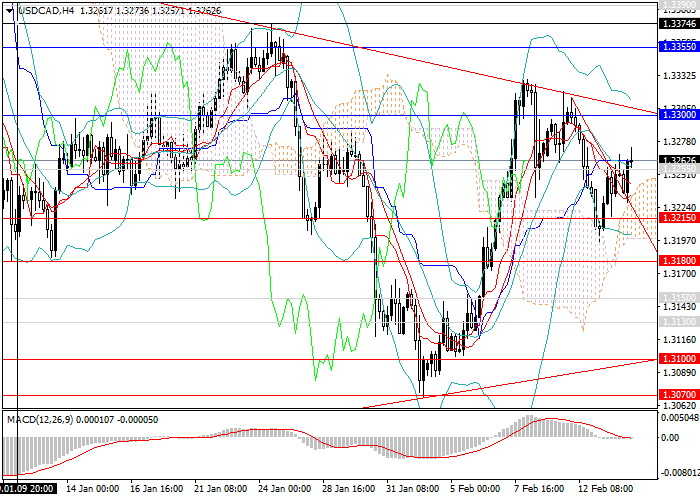Screen dimensions: 700x500
Task: Select the 14 Jan 00:00 date label
Action: click(x=92, y=489)
